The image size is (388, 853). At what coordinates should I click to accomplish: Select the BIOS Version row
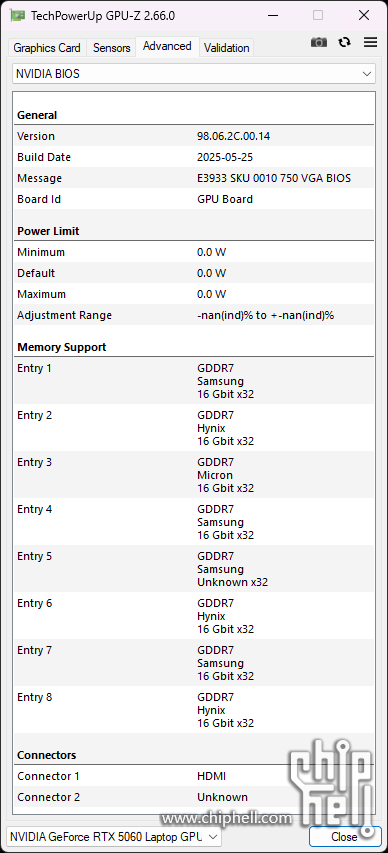[194, 136]
